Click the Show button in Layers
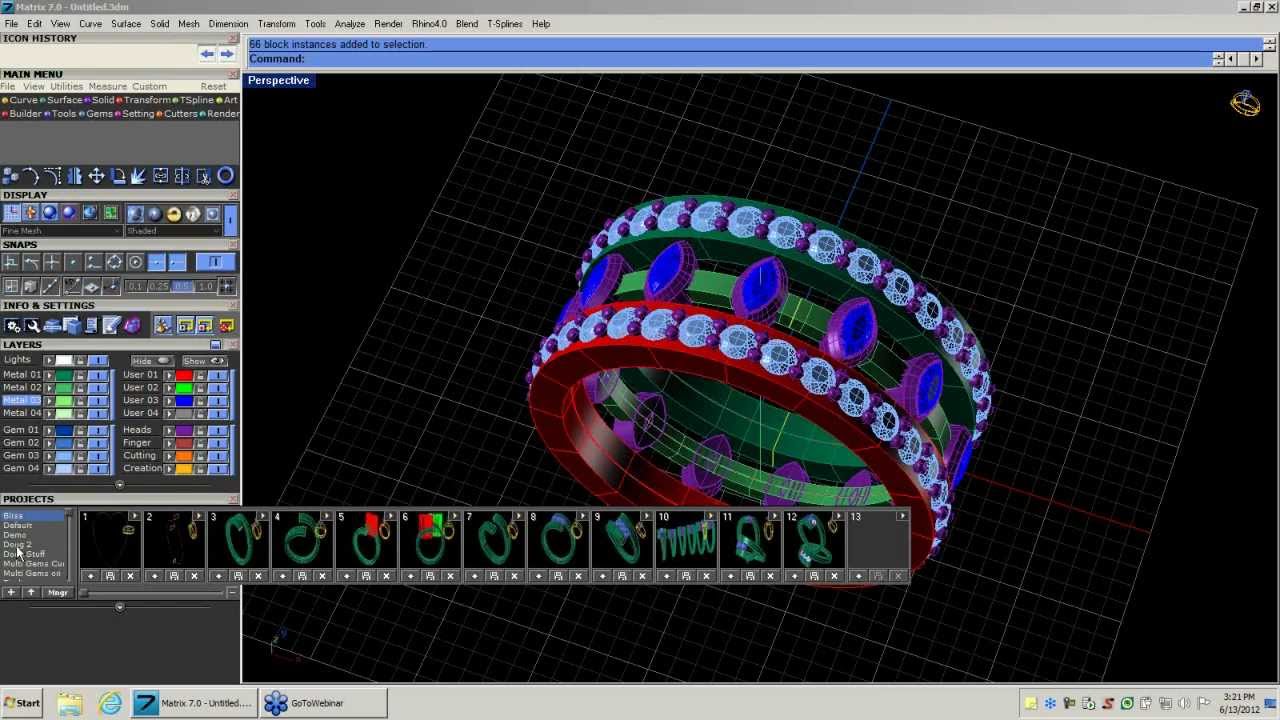This screenshot has height=720, width=1280. [x=205, y=361]
